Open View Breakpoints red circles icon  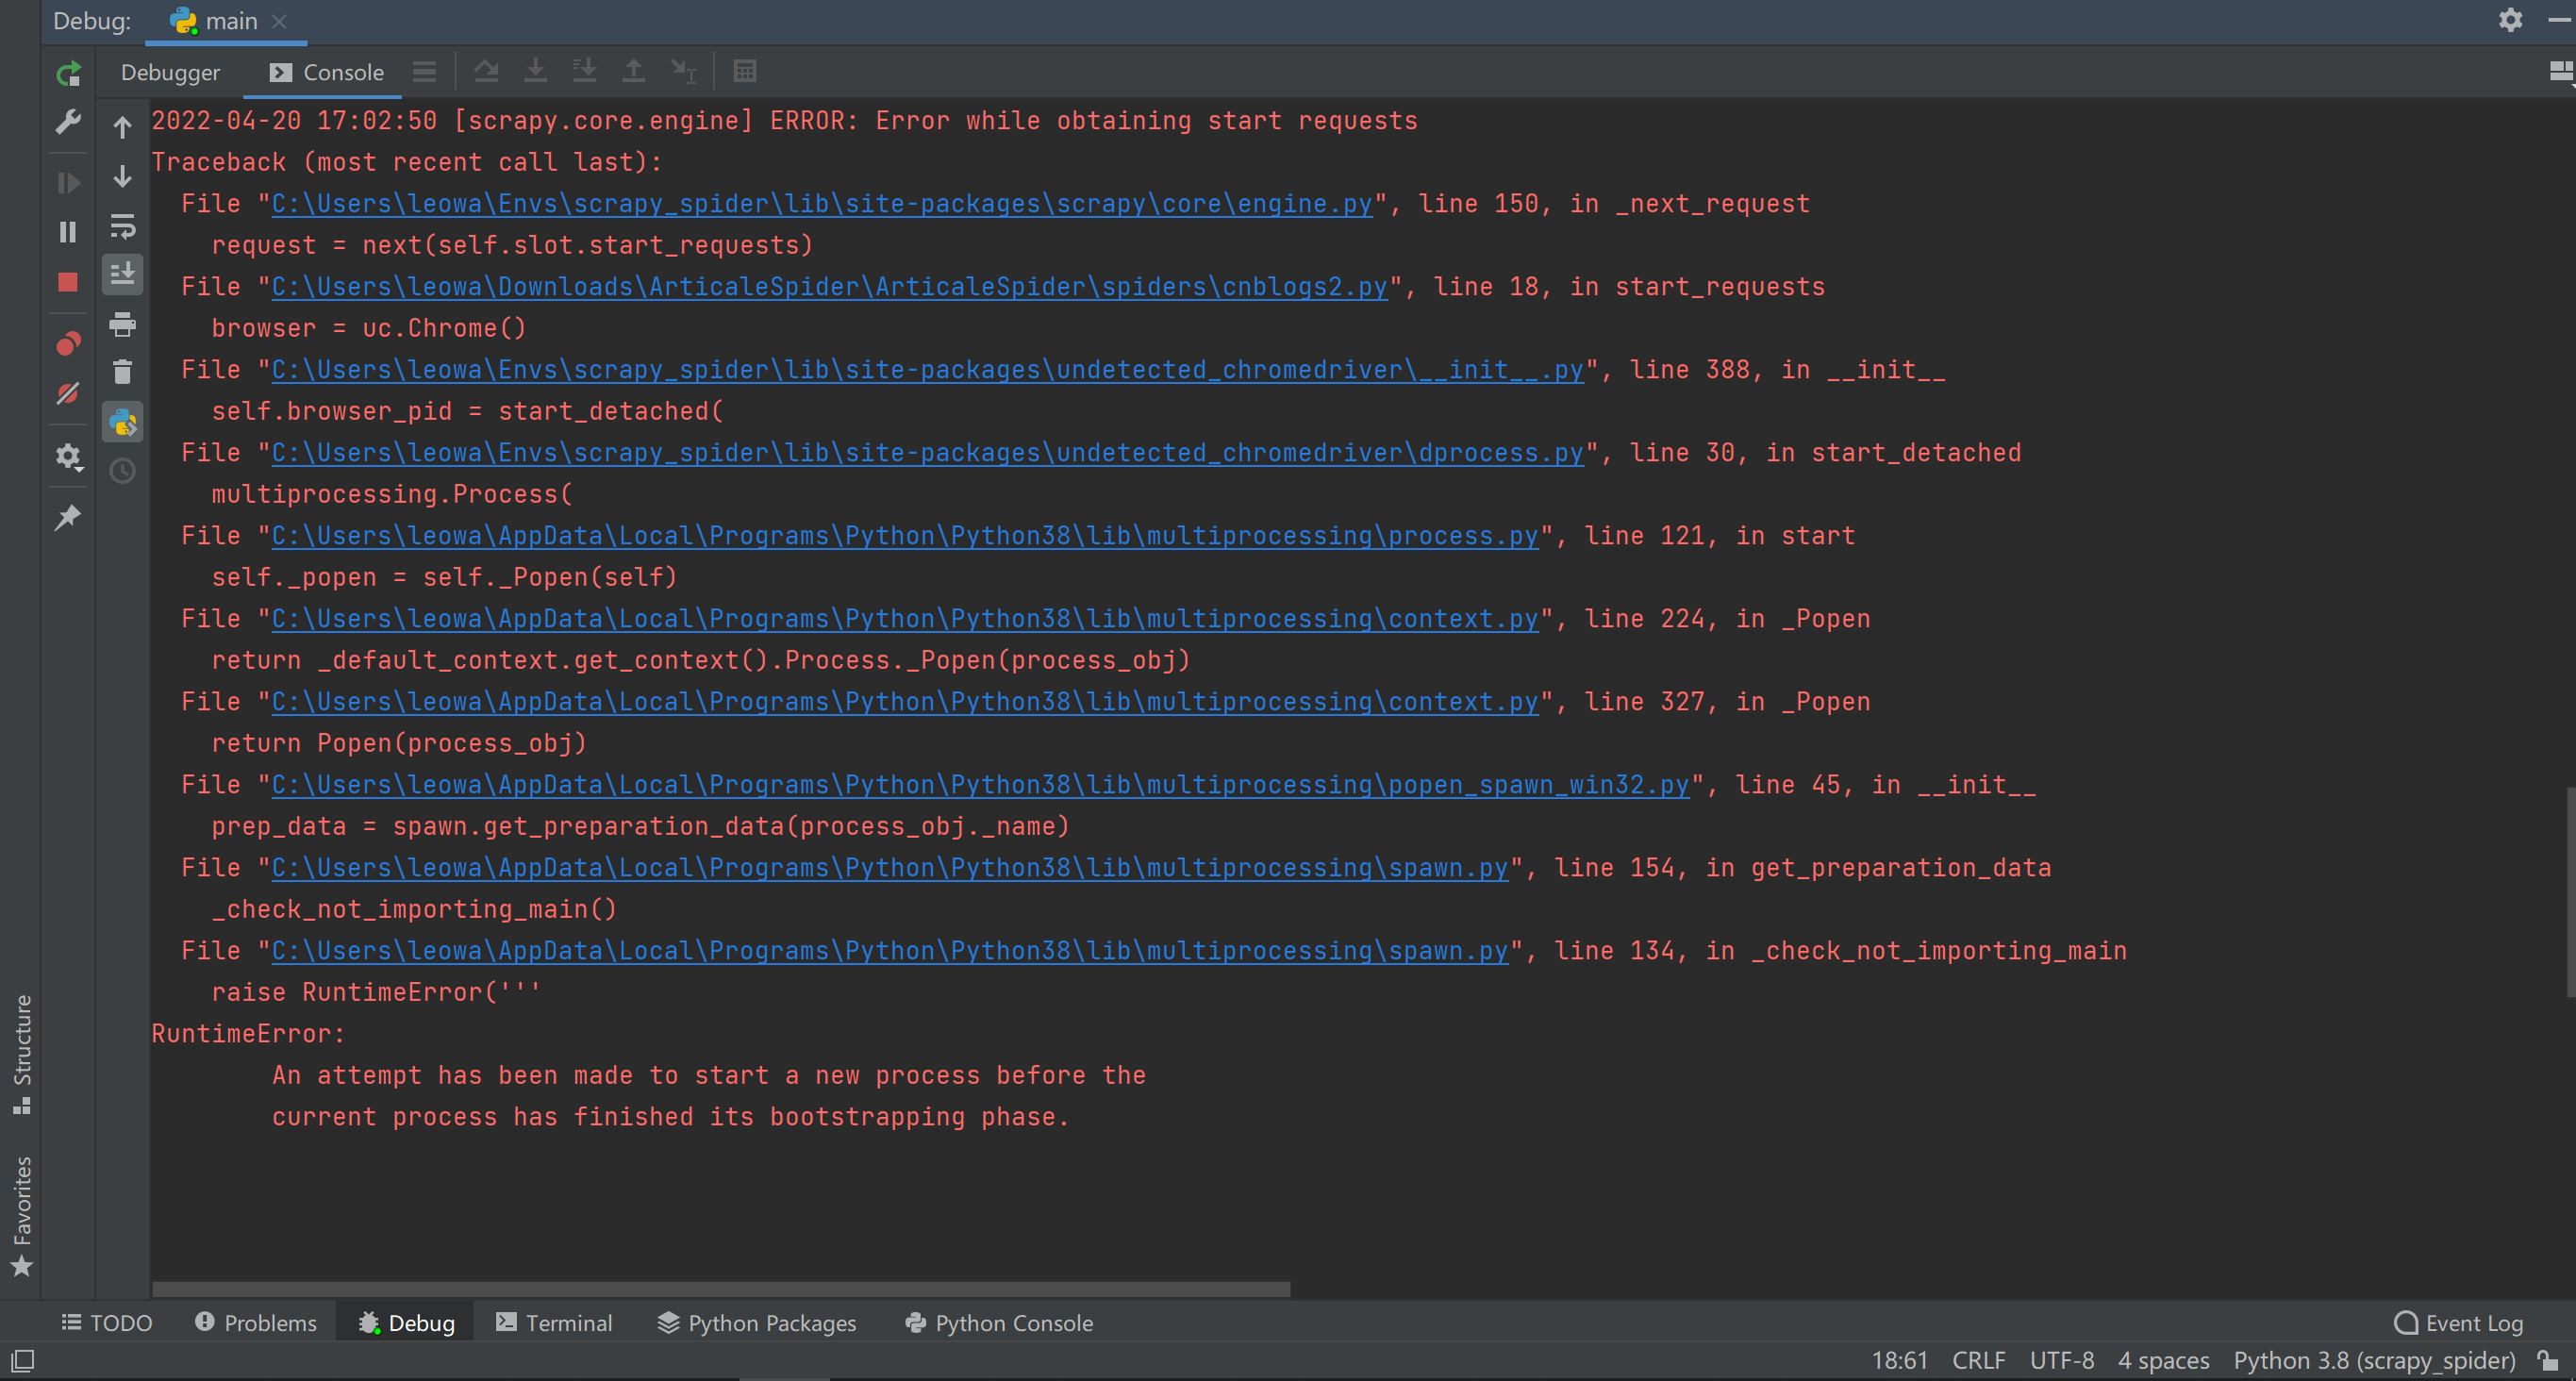click(68, 344)
